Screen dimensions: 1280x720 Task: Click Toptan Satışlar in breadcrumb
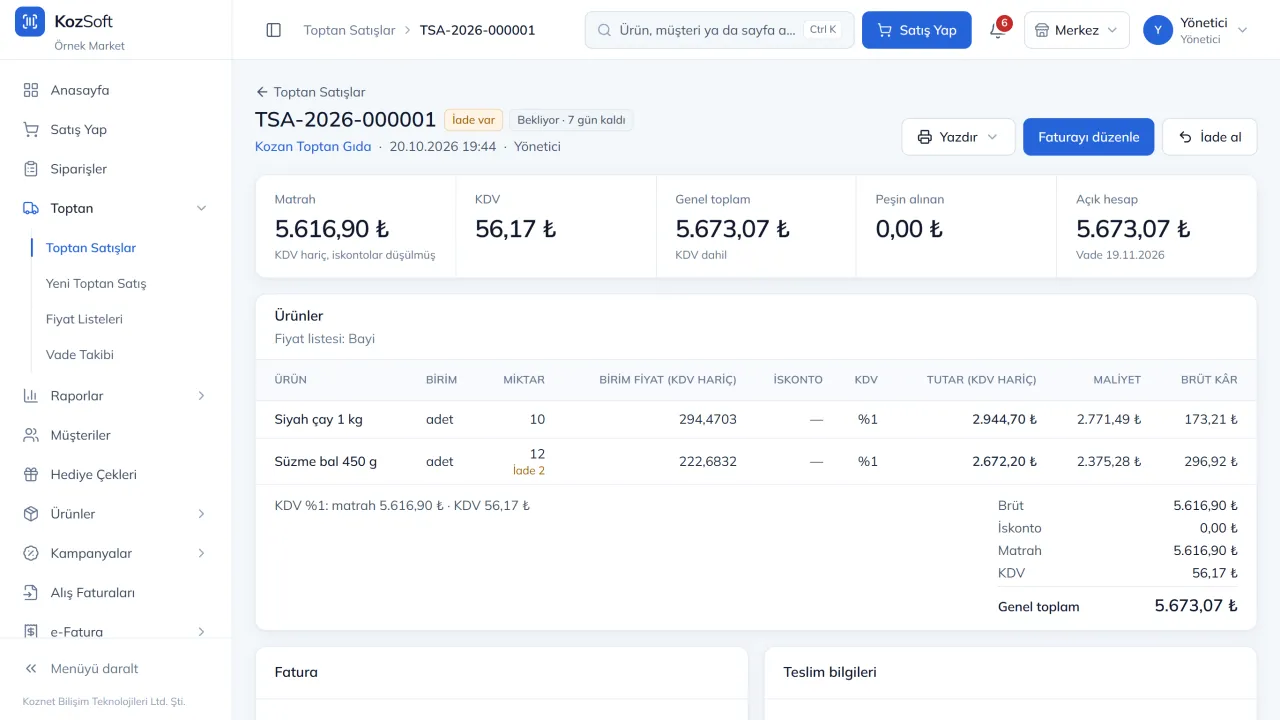349,30
